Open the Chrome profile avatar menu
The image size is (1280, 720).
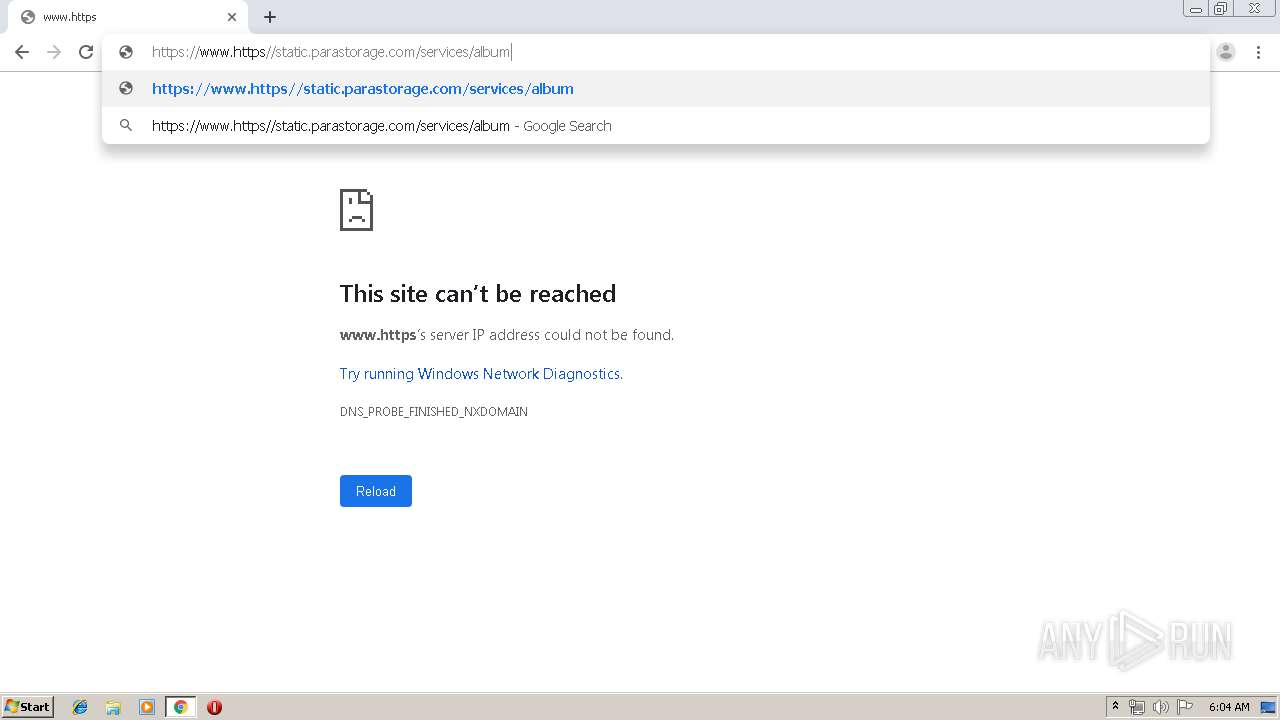[x=1226, y=52]
